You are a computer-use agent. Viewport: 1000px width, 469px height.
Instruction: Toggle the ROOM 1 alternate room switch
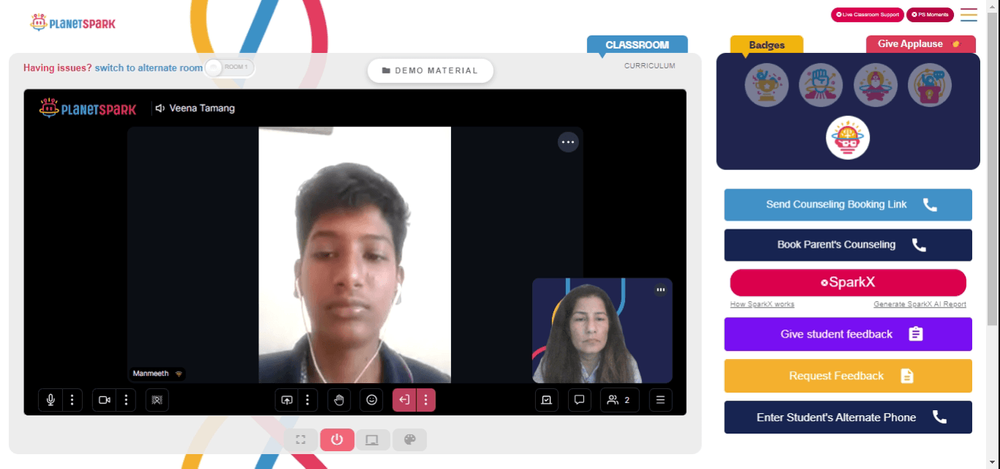(230, 67)
